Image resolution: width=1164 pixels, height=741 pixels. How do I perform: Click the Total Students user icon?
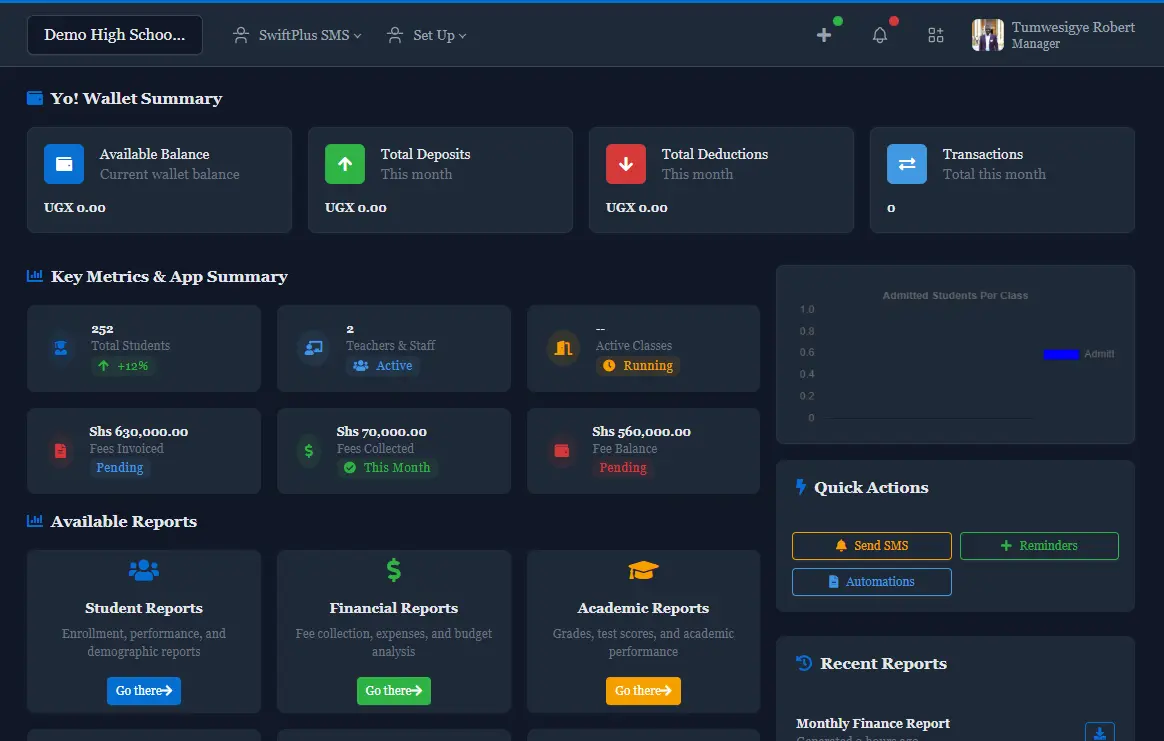pos(61,347)
